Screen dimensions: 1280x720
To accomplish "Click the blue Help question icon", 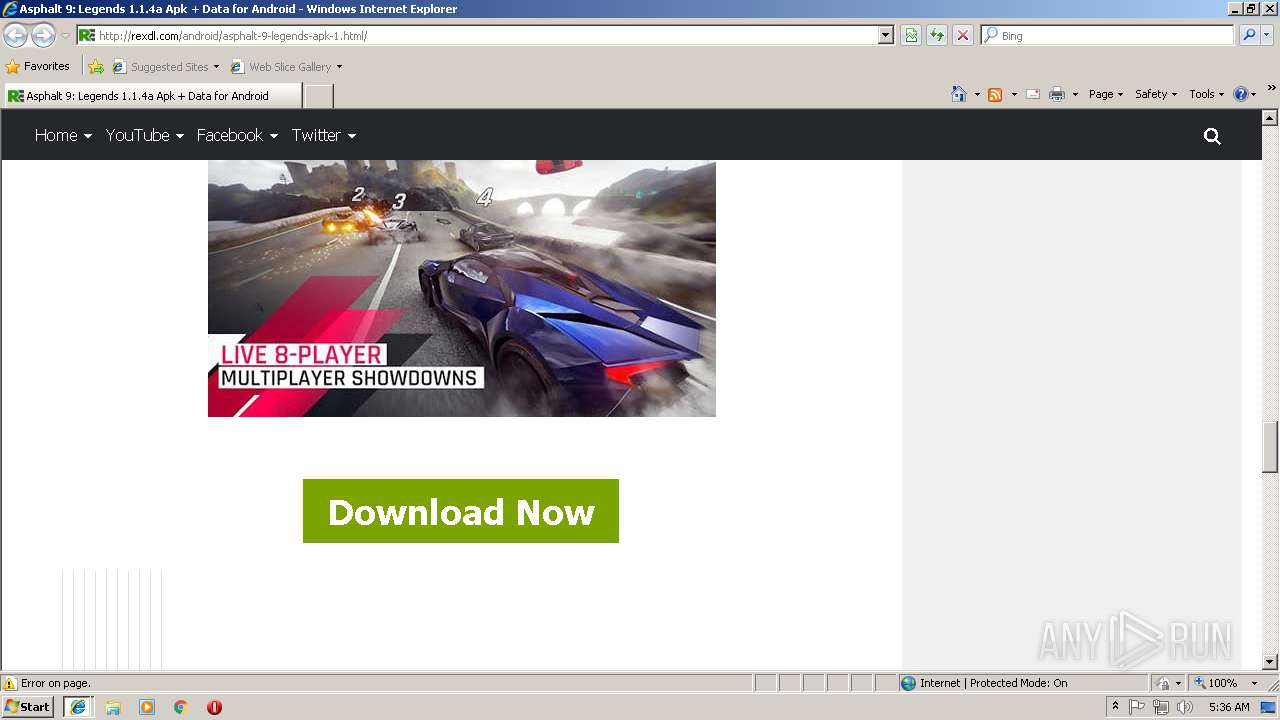I will click(1241, 94).
